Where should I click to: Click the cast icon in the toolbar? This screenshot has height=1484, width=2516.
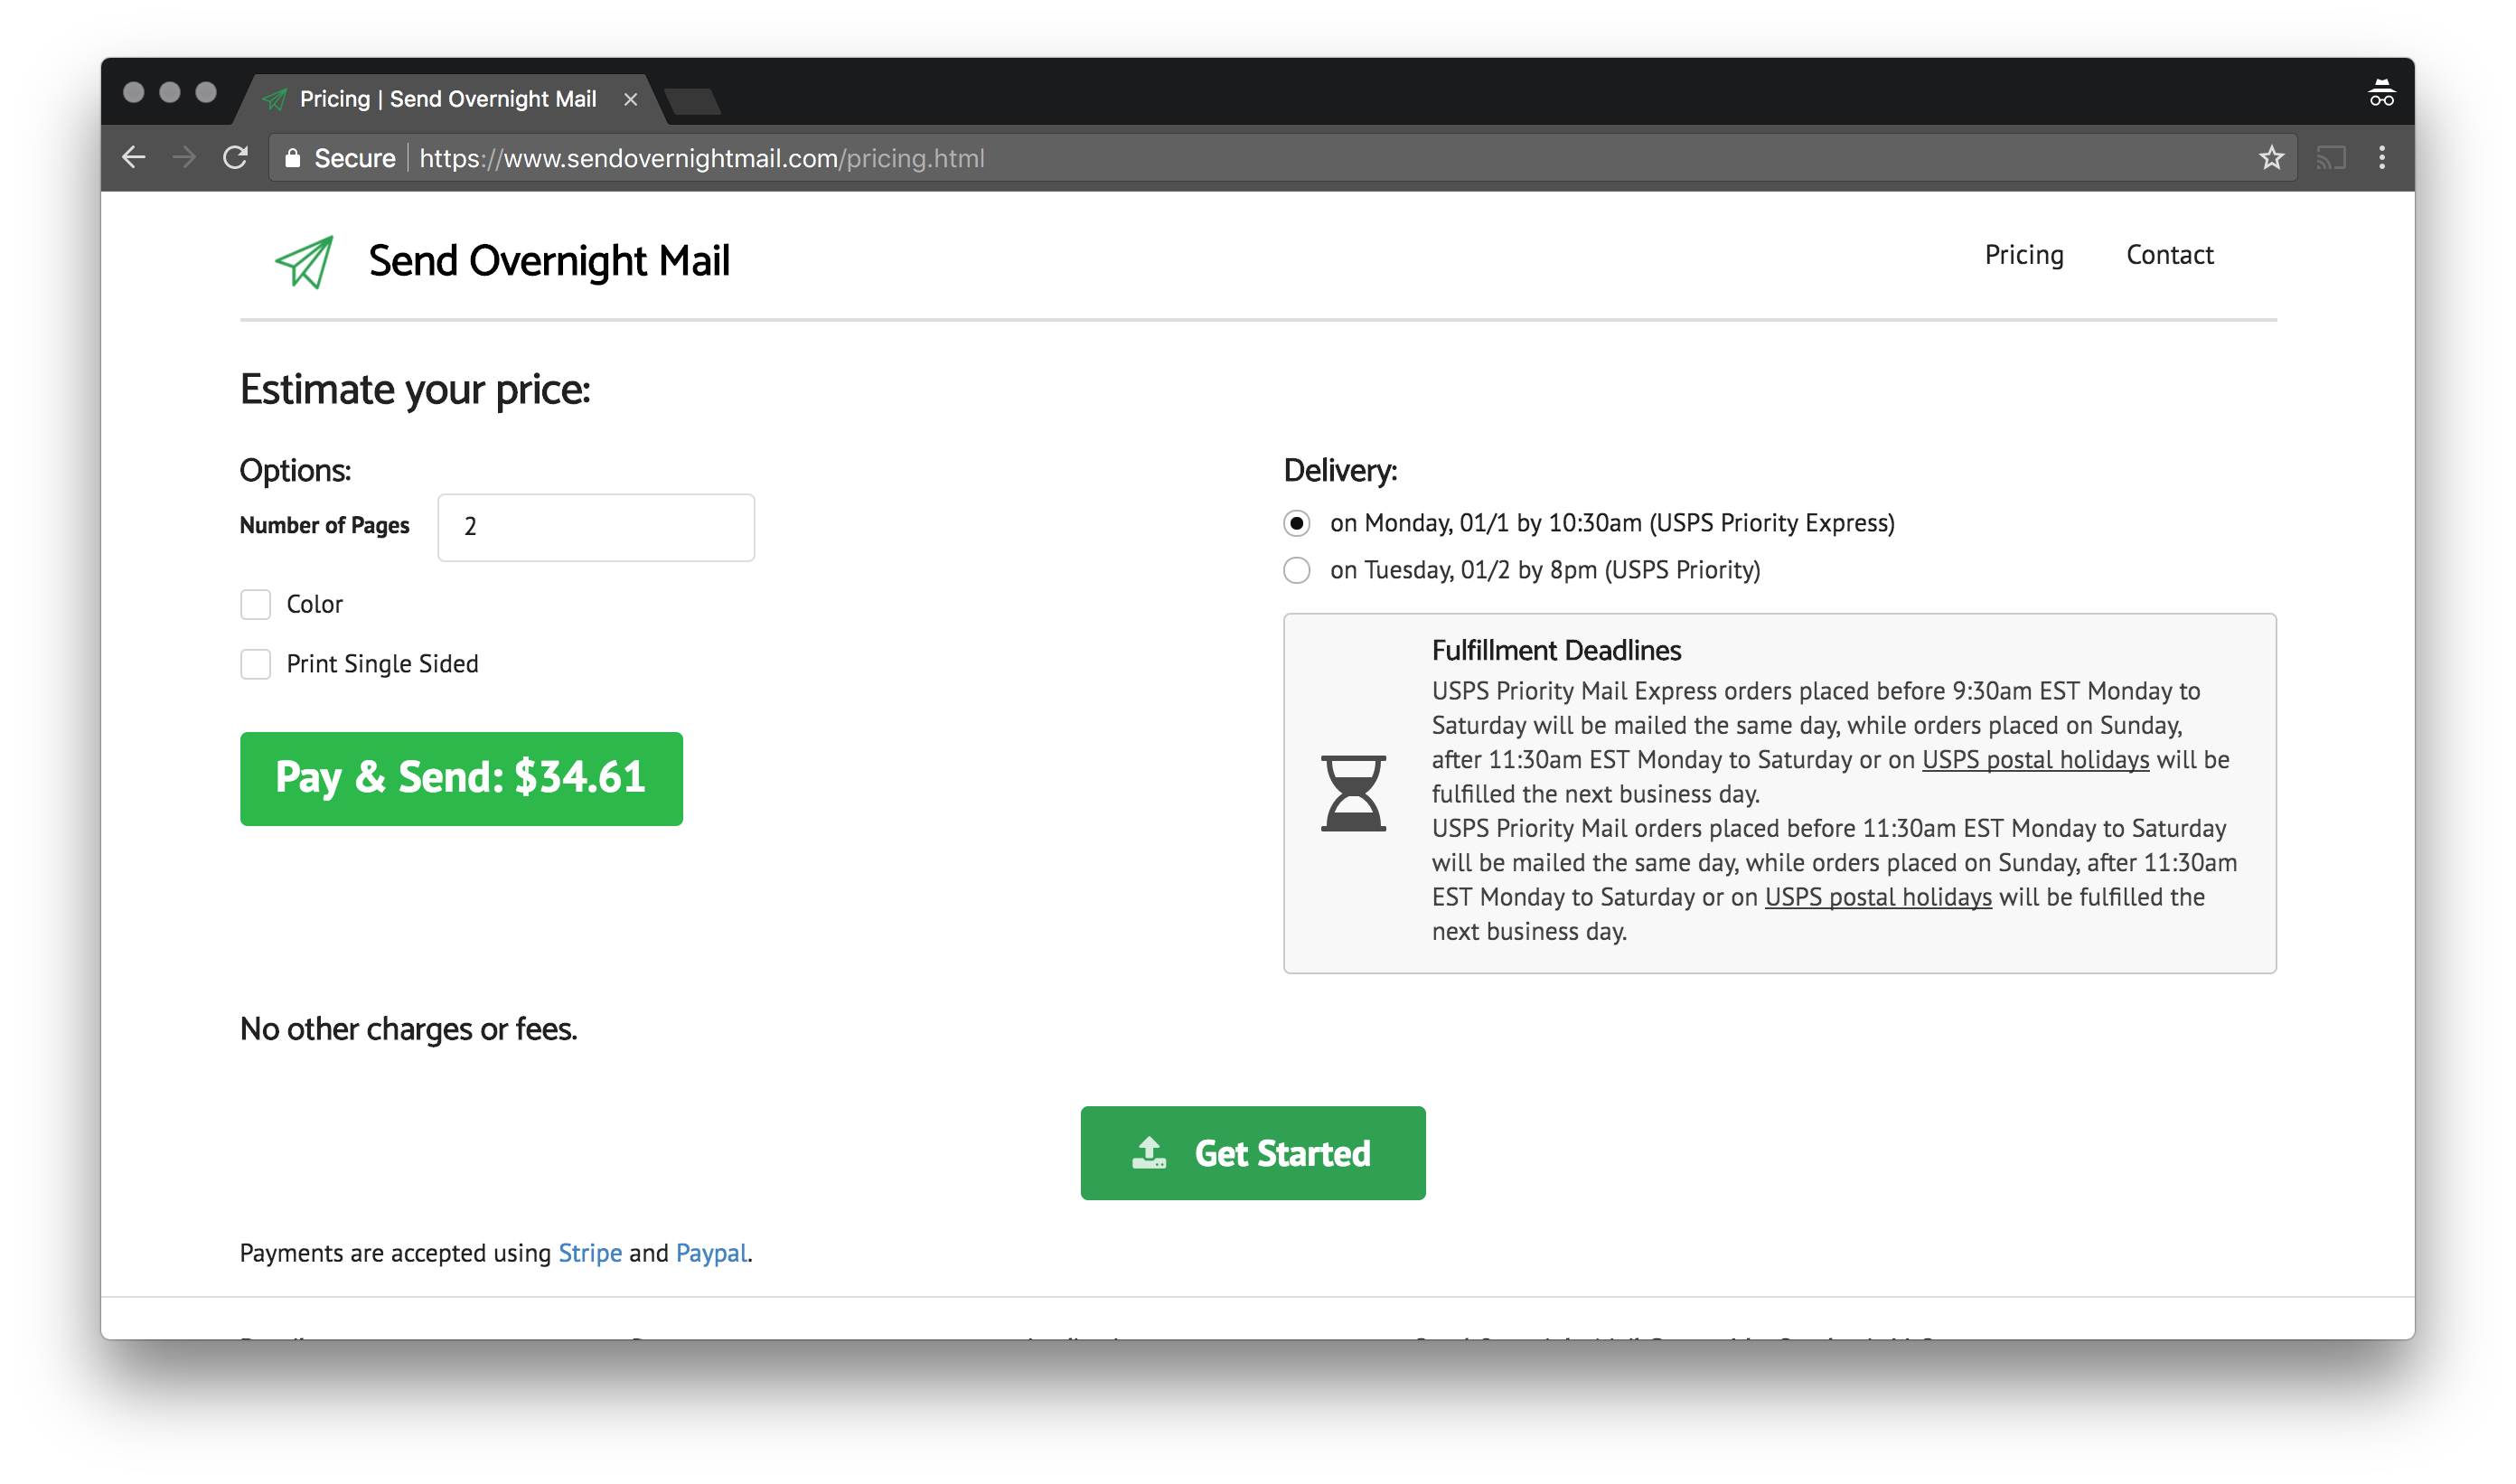coord(2330,158)
